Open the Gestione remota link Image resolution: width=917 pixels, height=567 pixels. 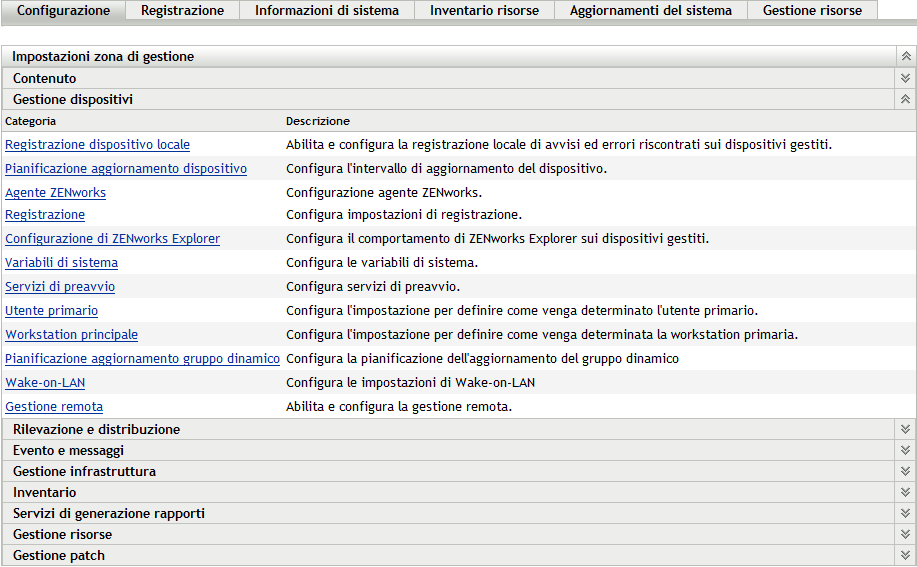point(54,406)
